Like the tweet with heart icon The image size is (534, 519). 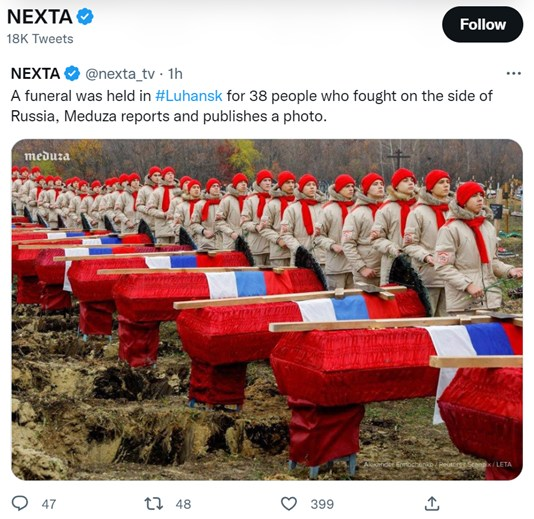point(289,503)
